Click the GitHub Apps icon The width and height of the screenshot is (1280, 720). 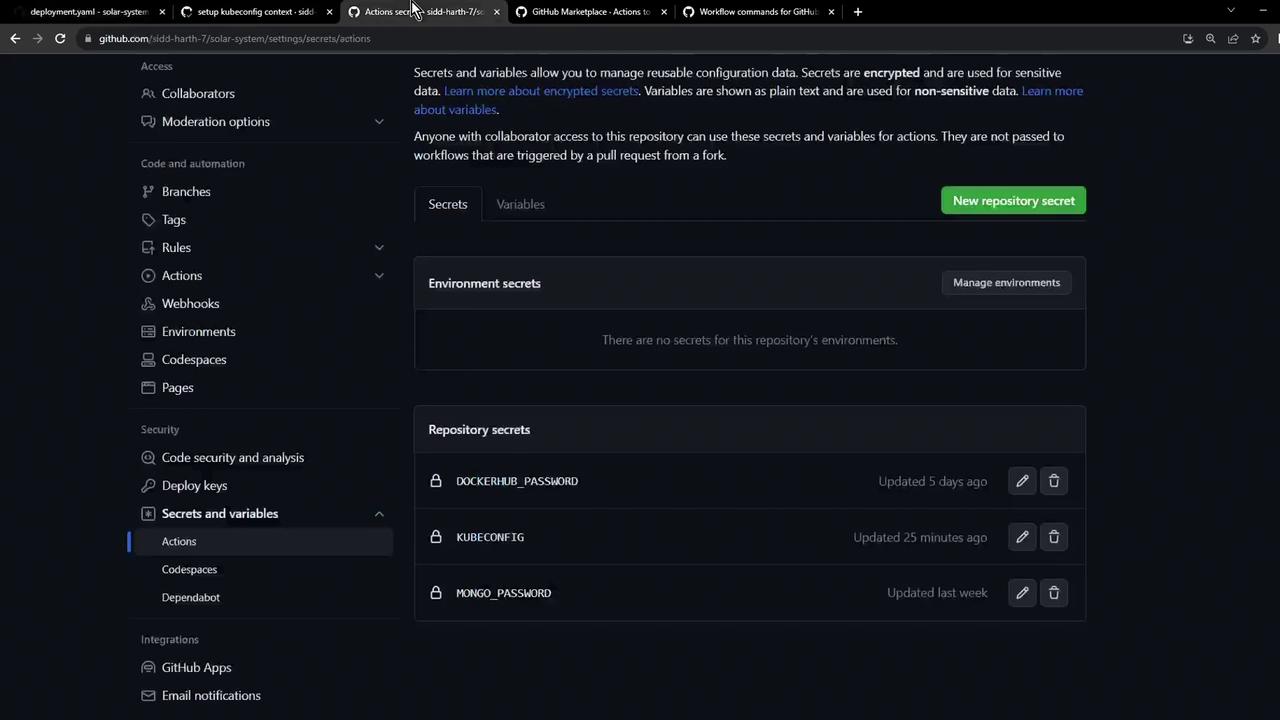point(148,668)
